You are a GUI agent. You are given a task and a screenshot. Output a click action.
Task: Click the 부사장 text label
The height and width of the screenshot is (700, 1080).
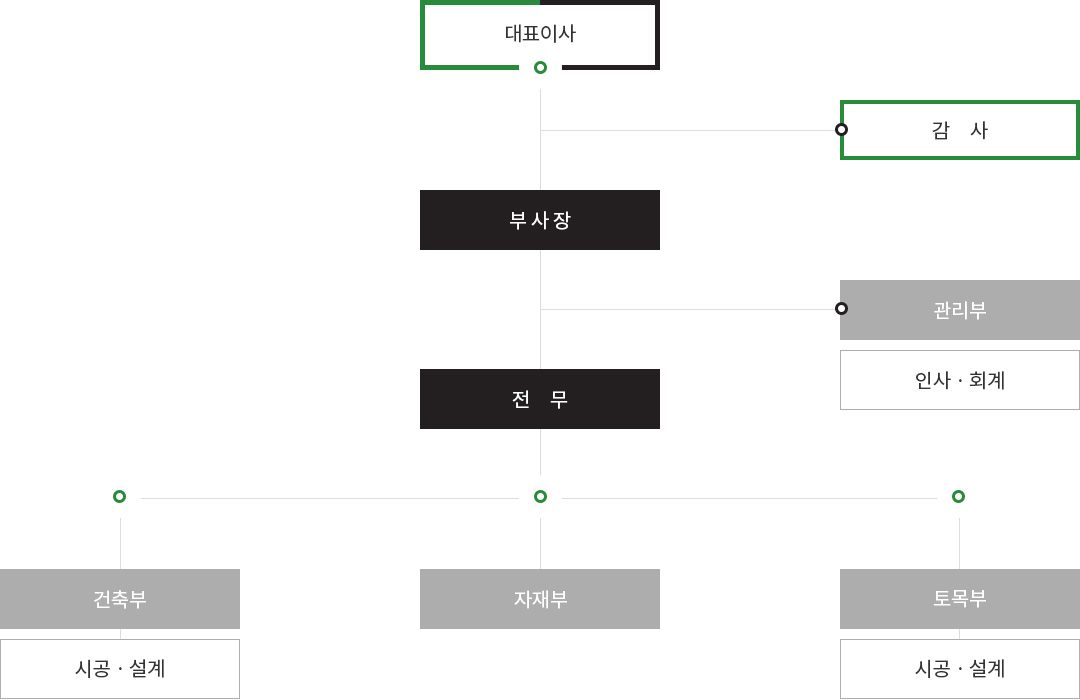[540, 220]
